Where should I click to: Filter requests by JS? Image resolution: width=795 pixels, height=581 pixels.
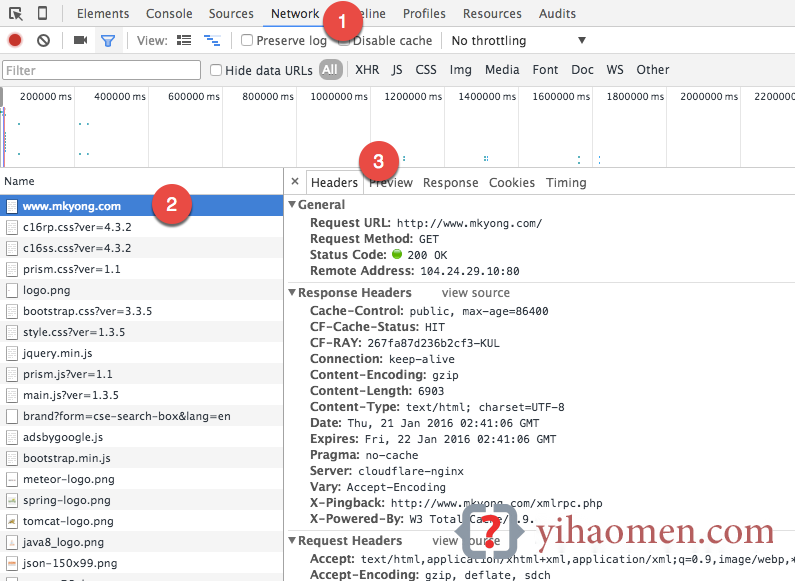pyautogui.click(x=397, y=69)
